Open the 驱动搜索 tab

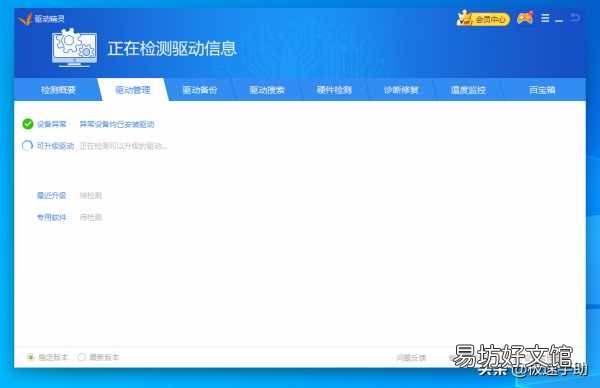click(x=267, y=90)
